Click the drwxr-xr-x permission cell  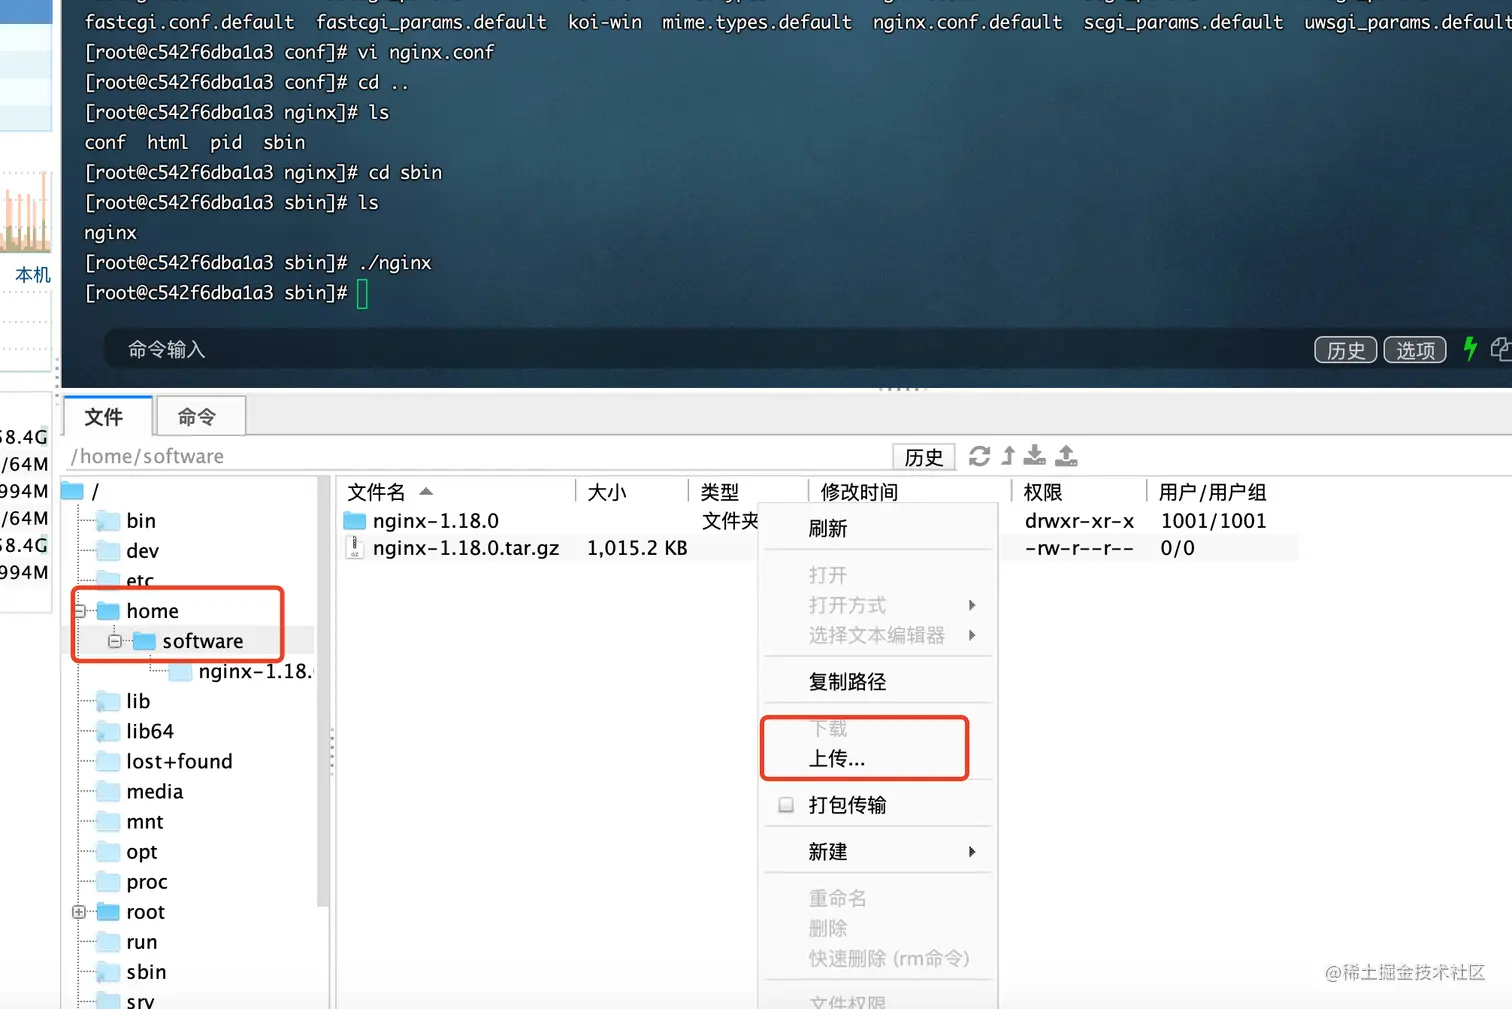pos(1079,521)
